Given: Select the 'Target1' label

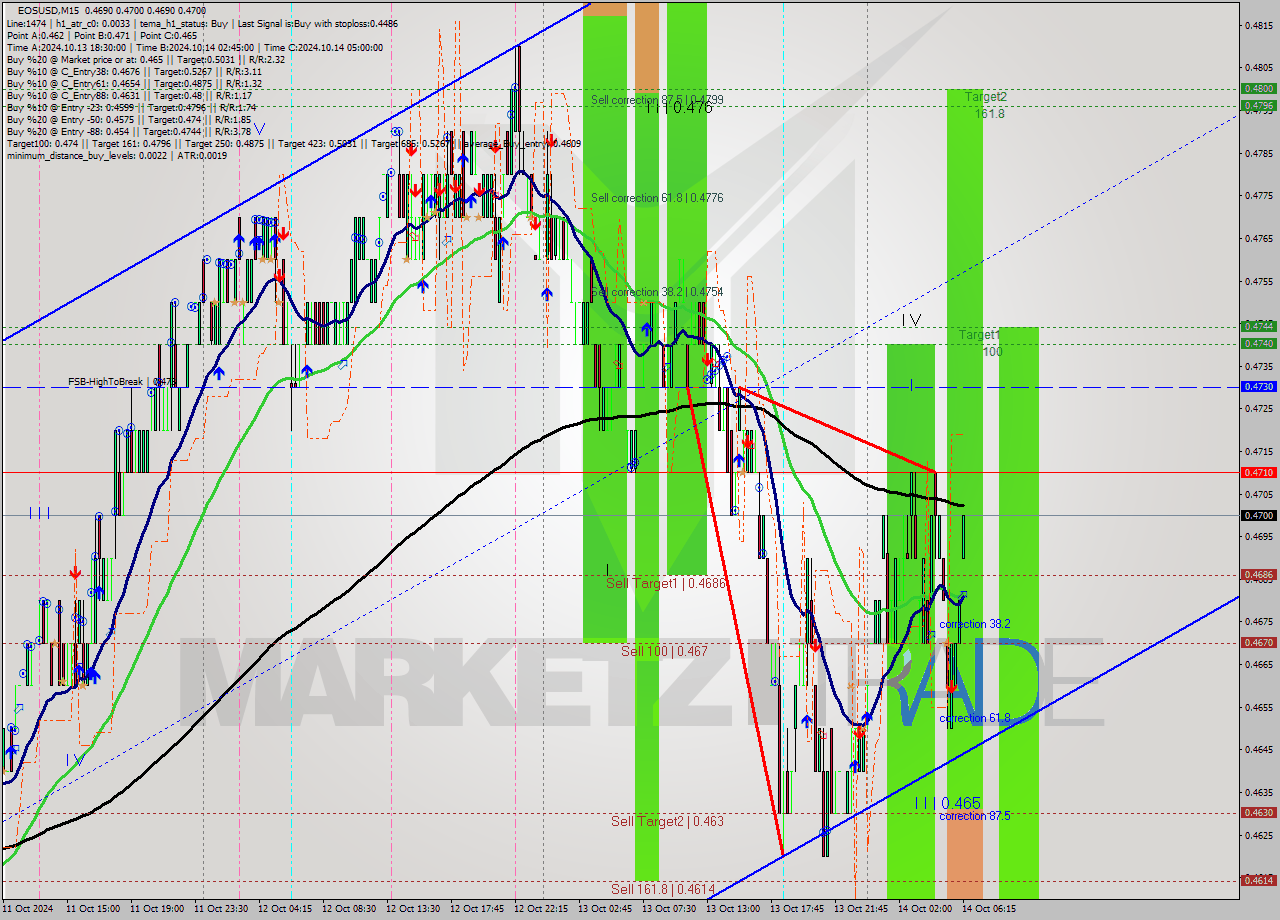Looking at the screenshot, I should (x=979, y=334).
